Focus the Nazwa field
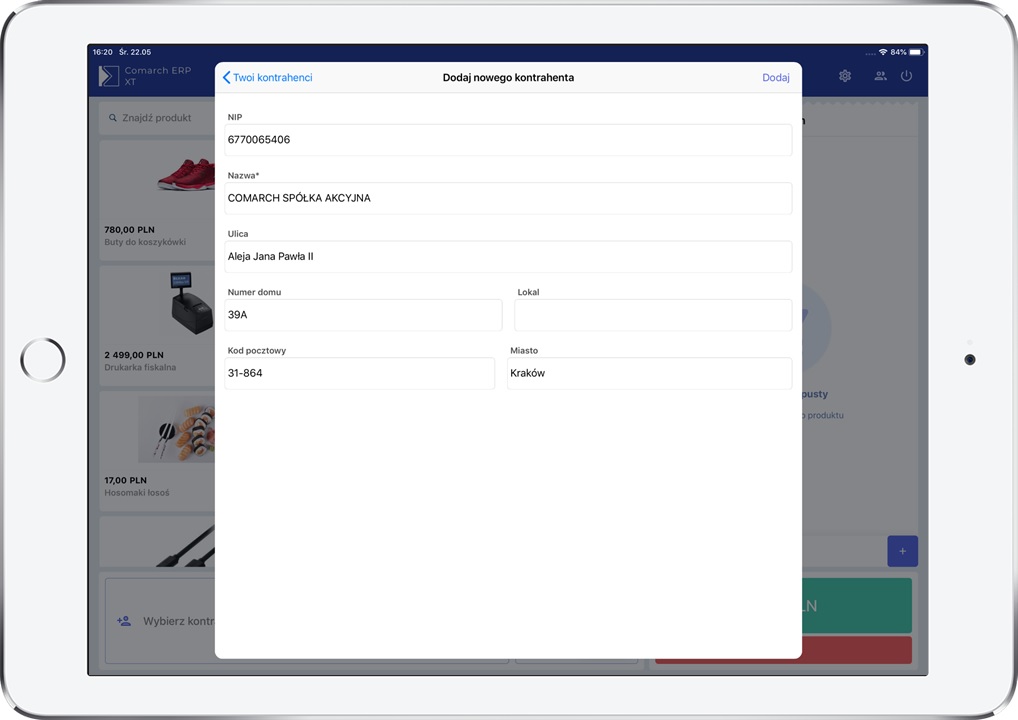 [x=508, y=198]
